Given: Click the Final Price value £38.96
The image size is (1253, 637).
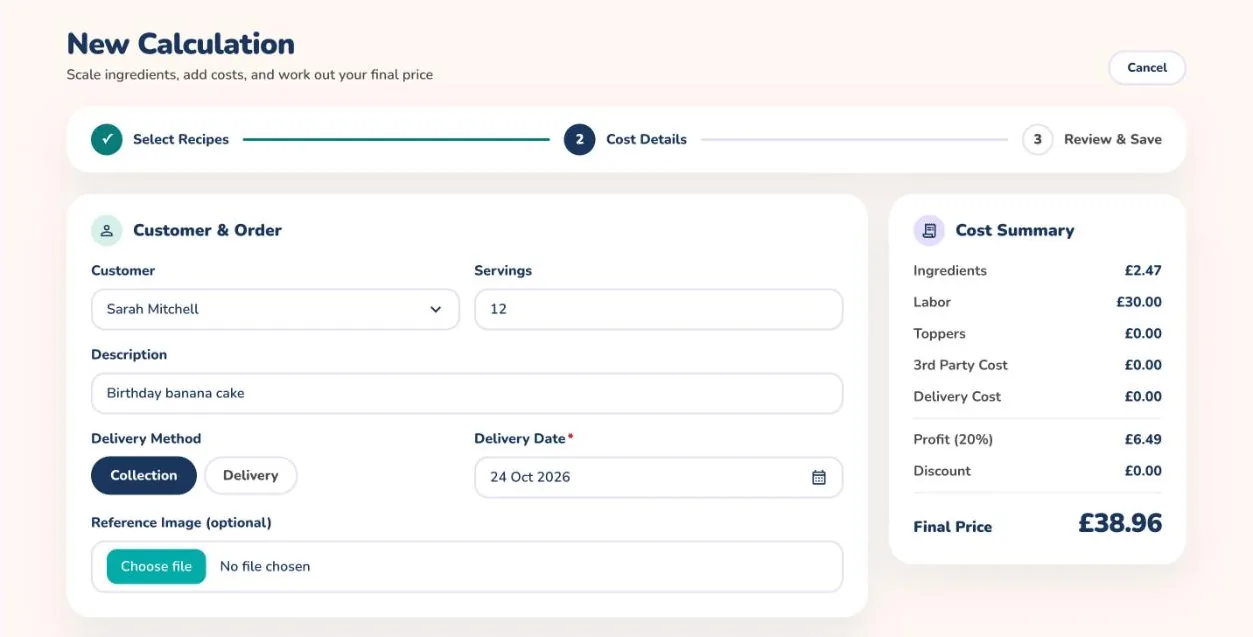Looking at the screenshot, I should [1120, 523].
